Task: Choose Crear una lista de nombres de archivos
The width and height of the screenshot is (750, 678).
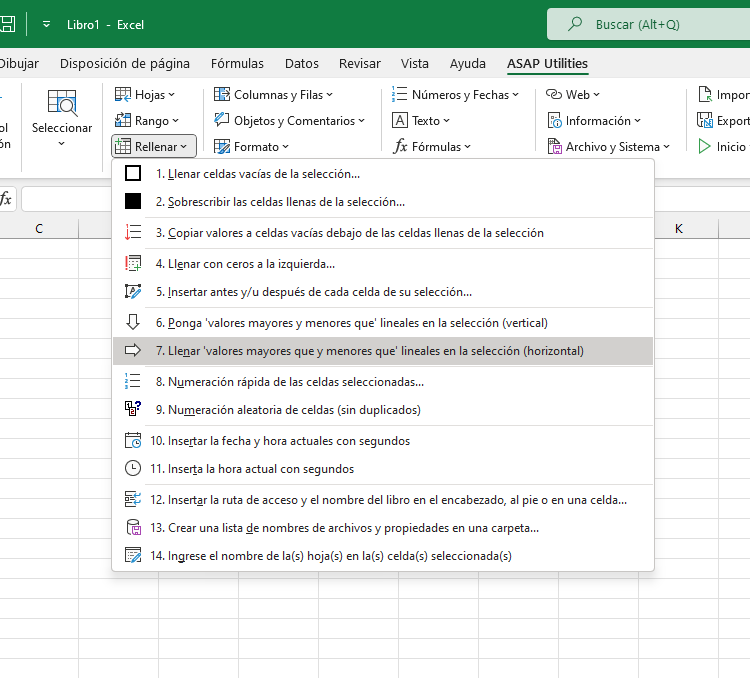Action: [383, 527]
